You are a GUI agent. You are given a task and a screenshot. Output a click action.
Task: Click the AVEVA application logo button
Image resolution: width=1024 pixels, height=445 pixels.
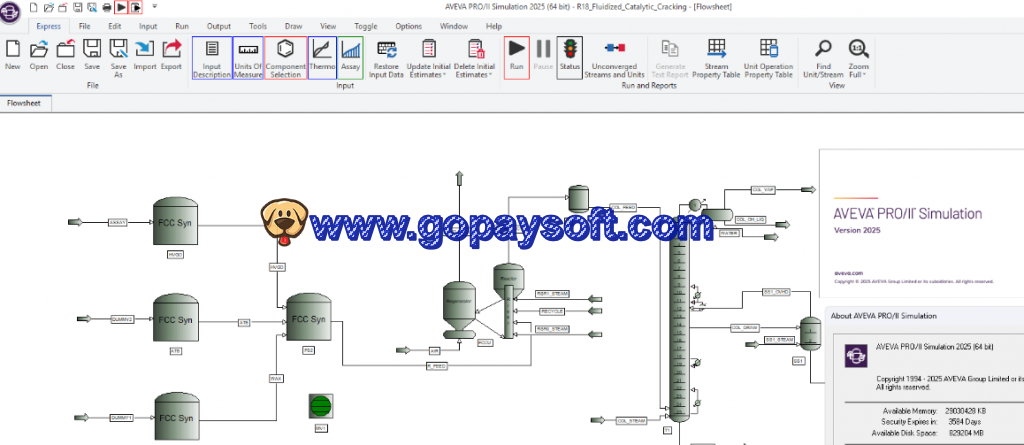10,12
